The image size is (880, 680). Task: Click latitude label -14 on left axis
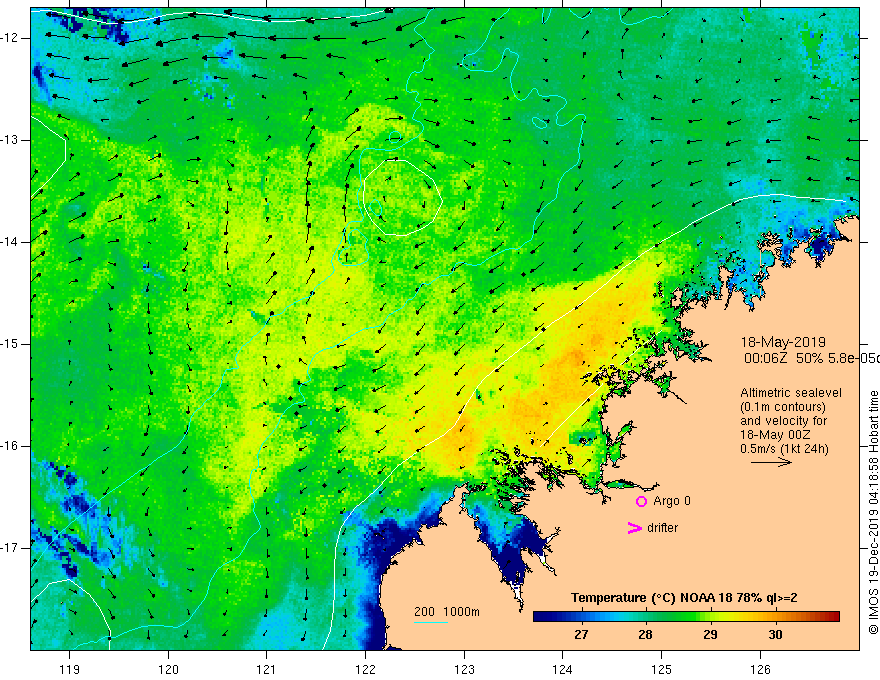(10, 242)
